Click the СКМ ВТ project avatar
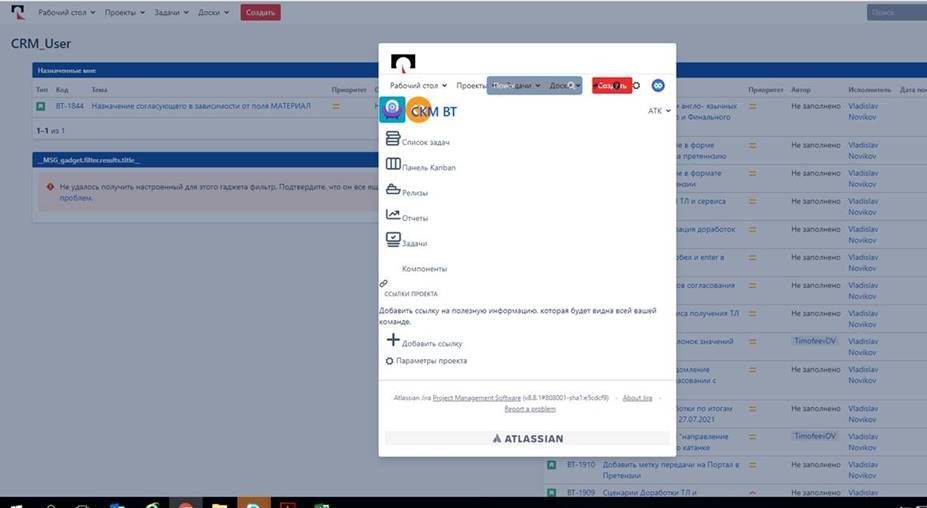 point(392,110)
